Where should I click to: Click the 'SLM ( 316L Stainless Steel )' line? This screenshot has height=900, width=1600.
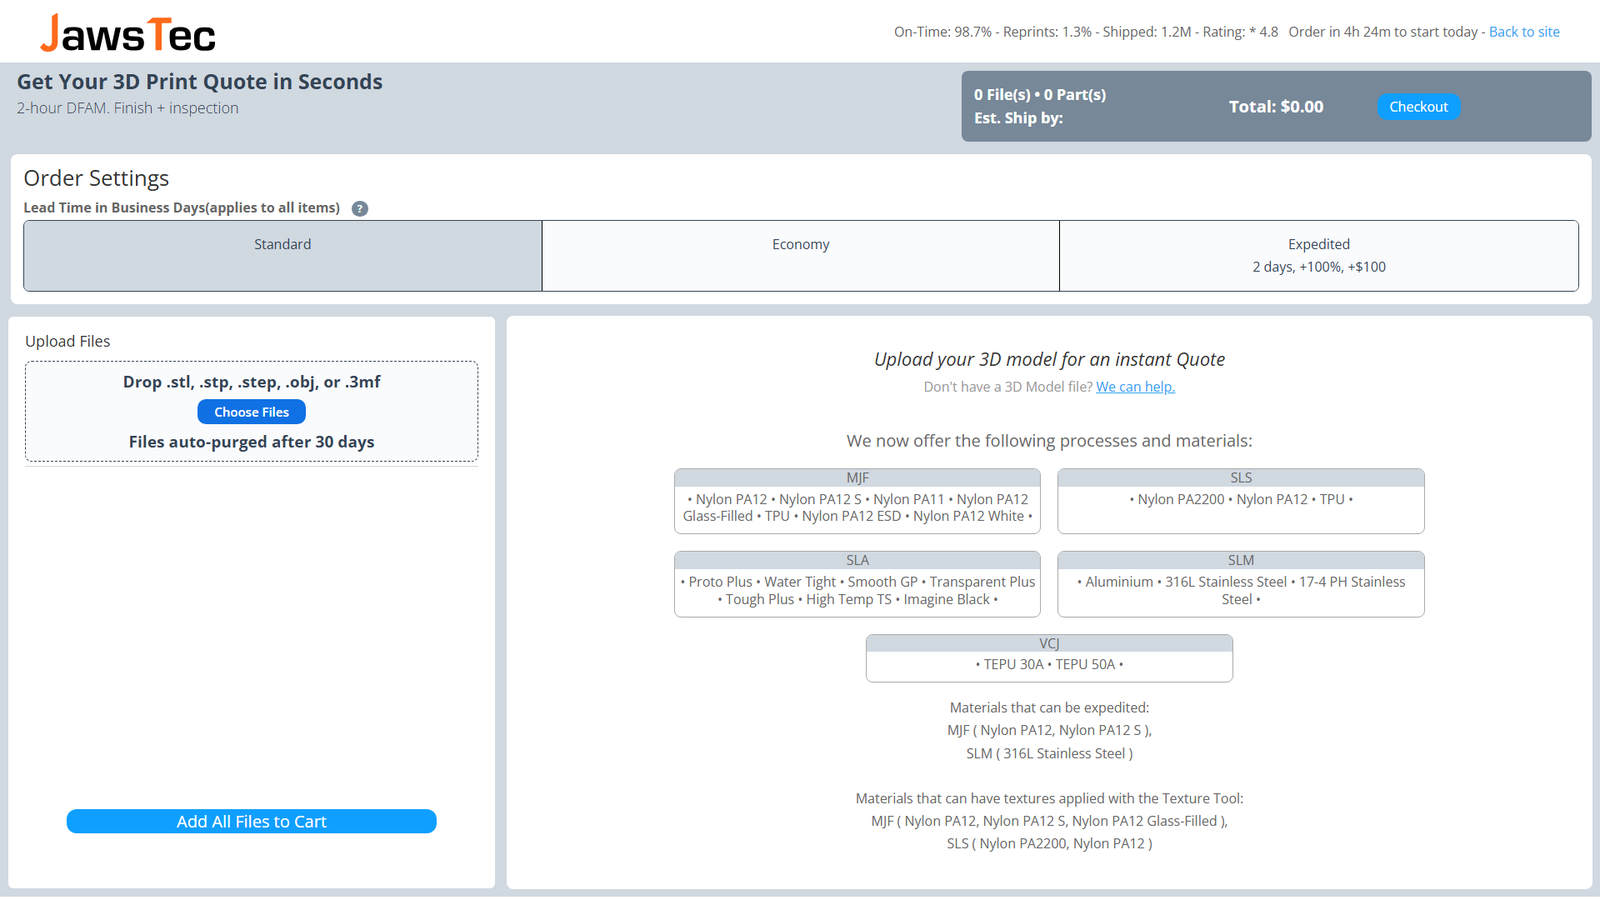1049,754
